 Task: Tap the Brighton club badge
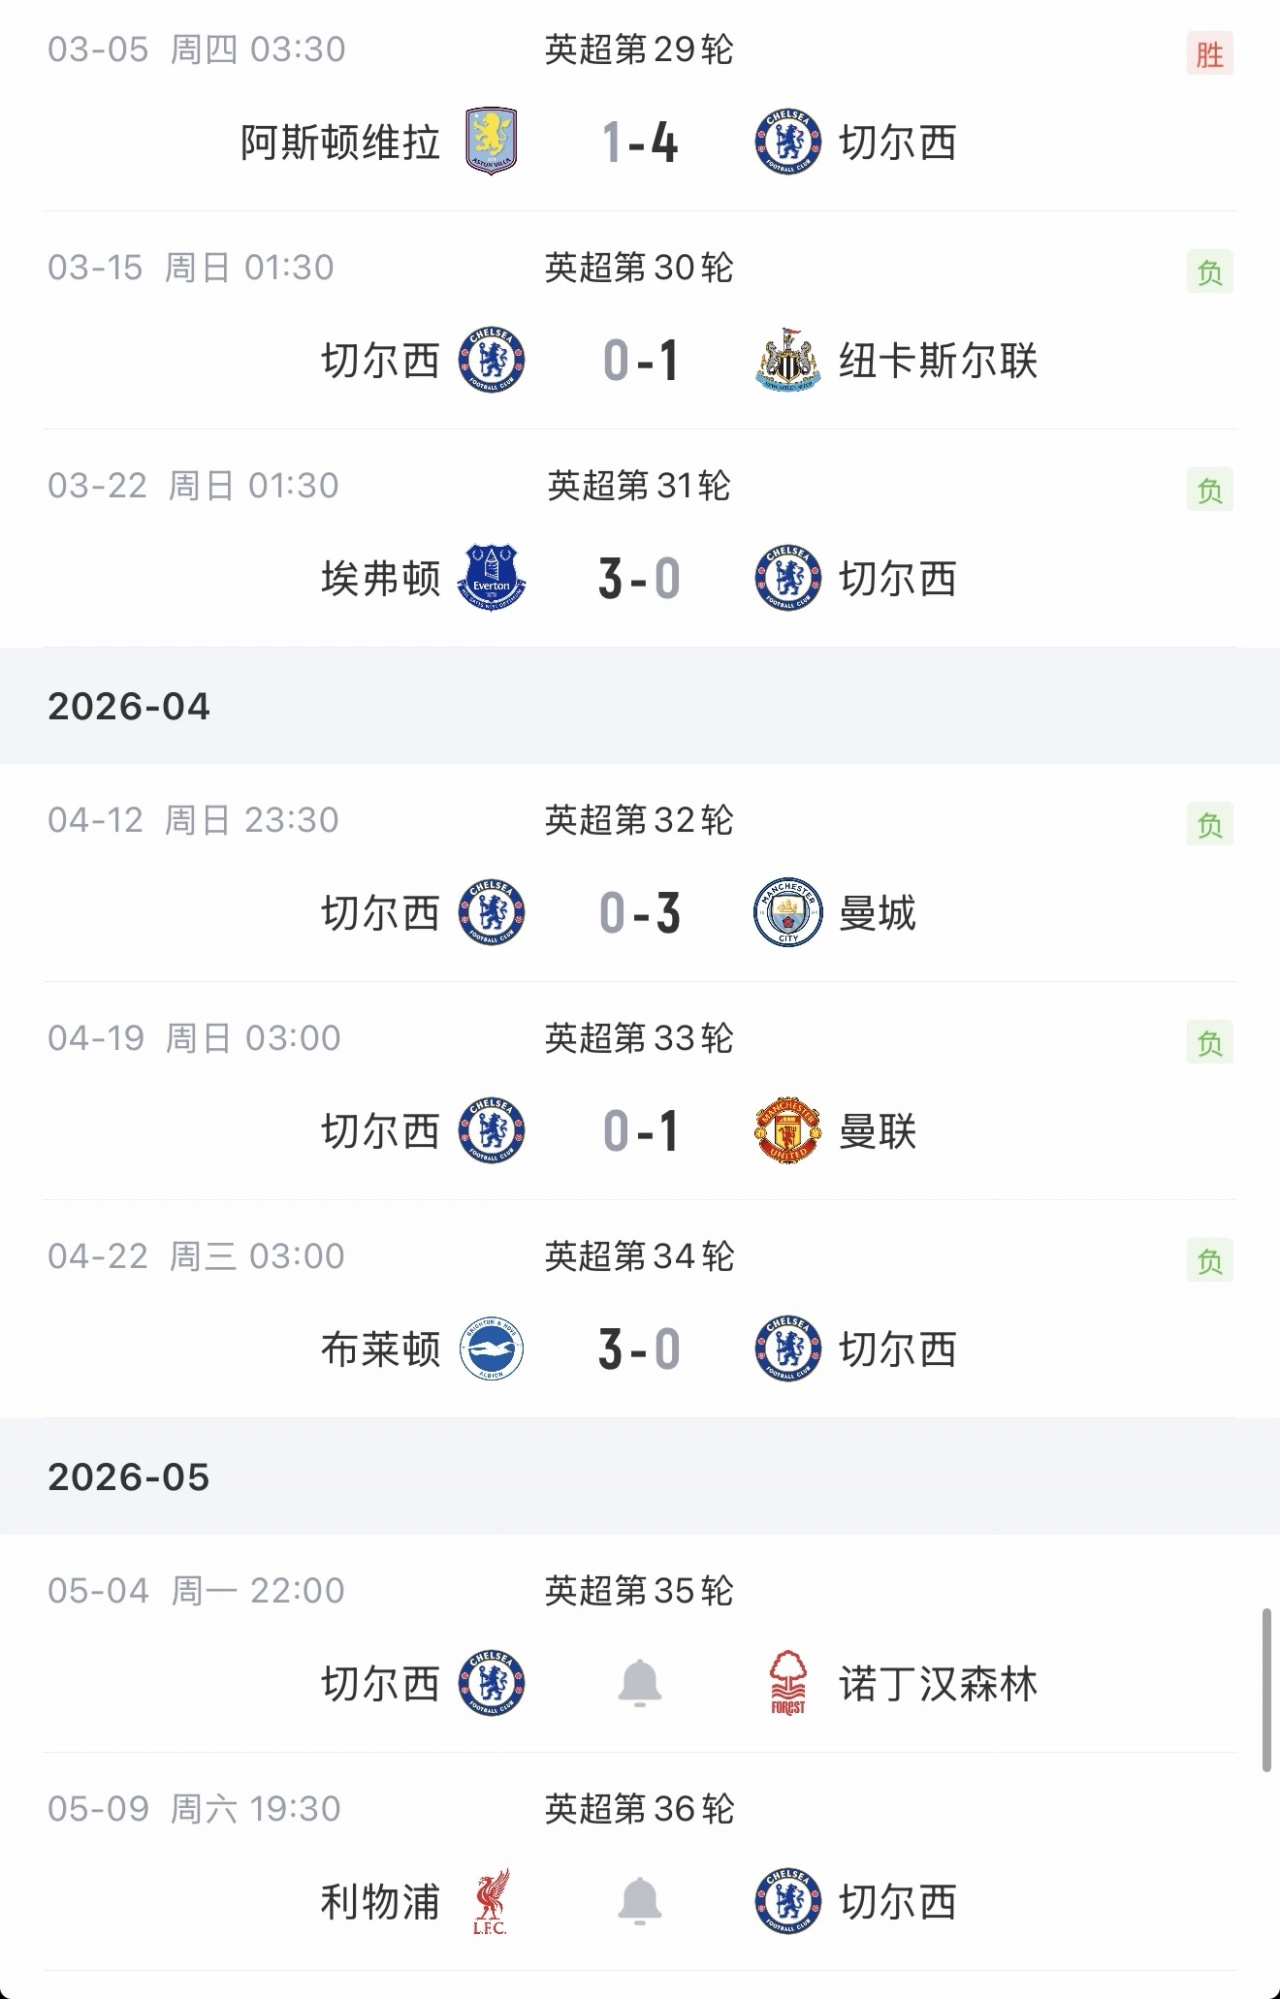[491, 1349]
